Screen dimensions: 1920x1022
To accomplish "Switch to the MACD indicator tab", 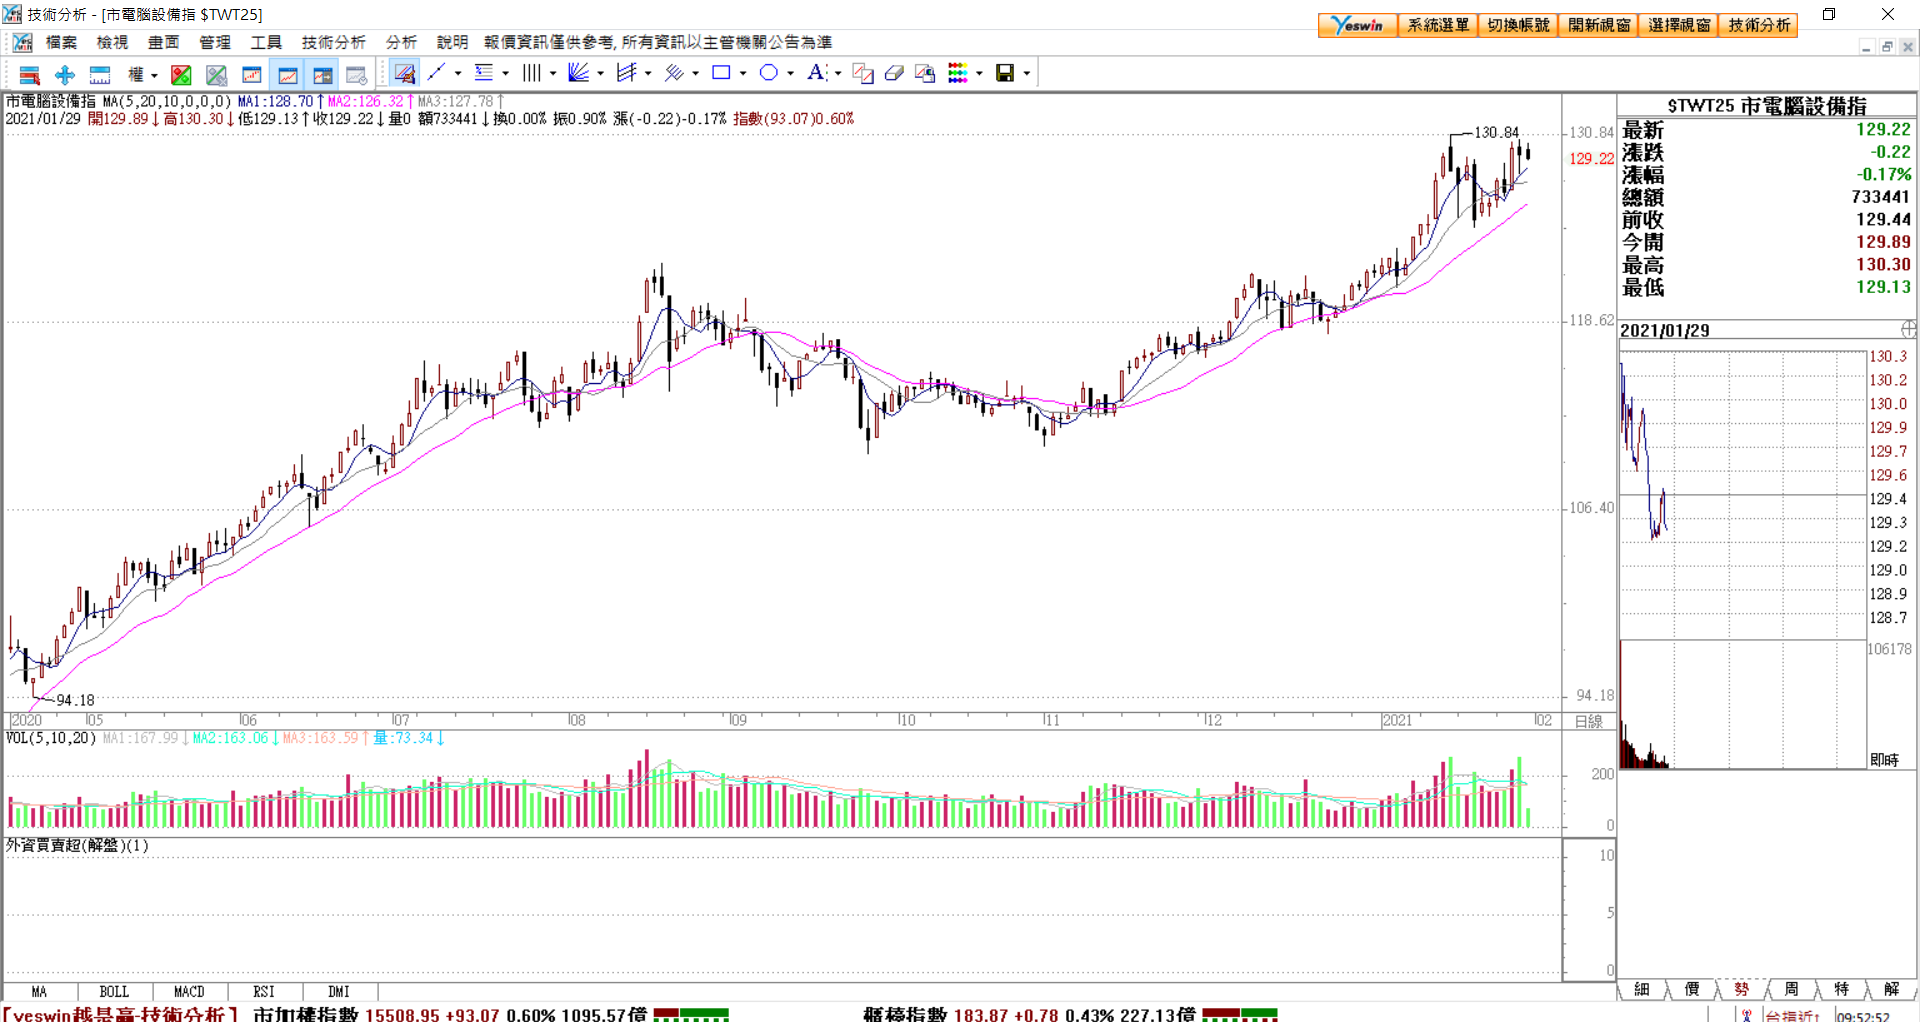I will (189, 992).
